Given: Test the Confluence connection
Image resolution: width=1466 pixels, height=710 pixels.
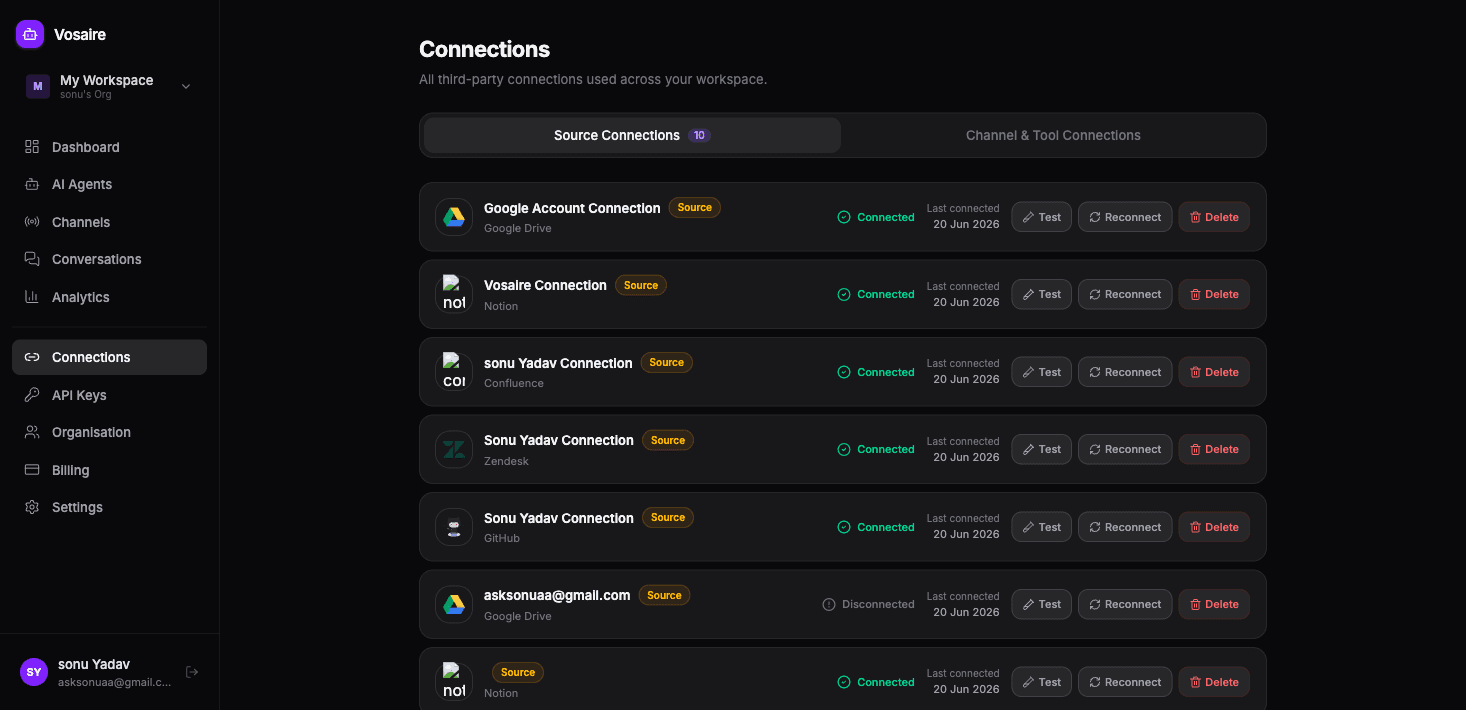Looking at the screenshot, I should pos(1041,372).
